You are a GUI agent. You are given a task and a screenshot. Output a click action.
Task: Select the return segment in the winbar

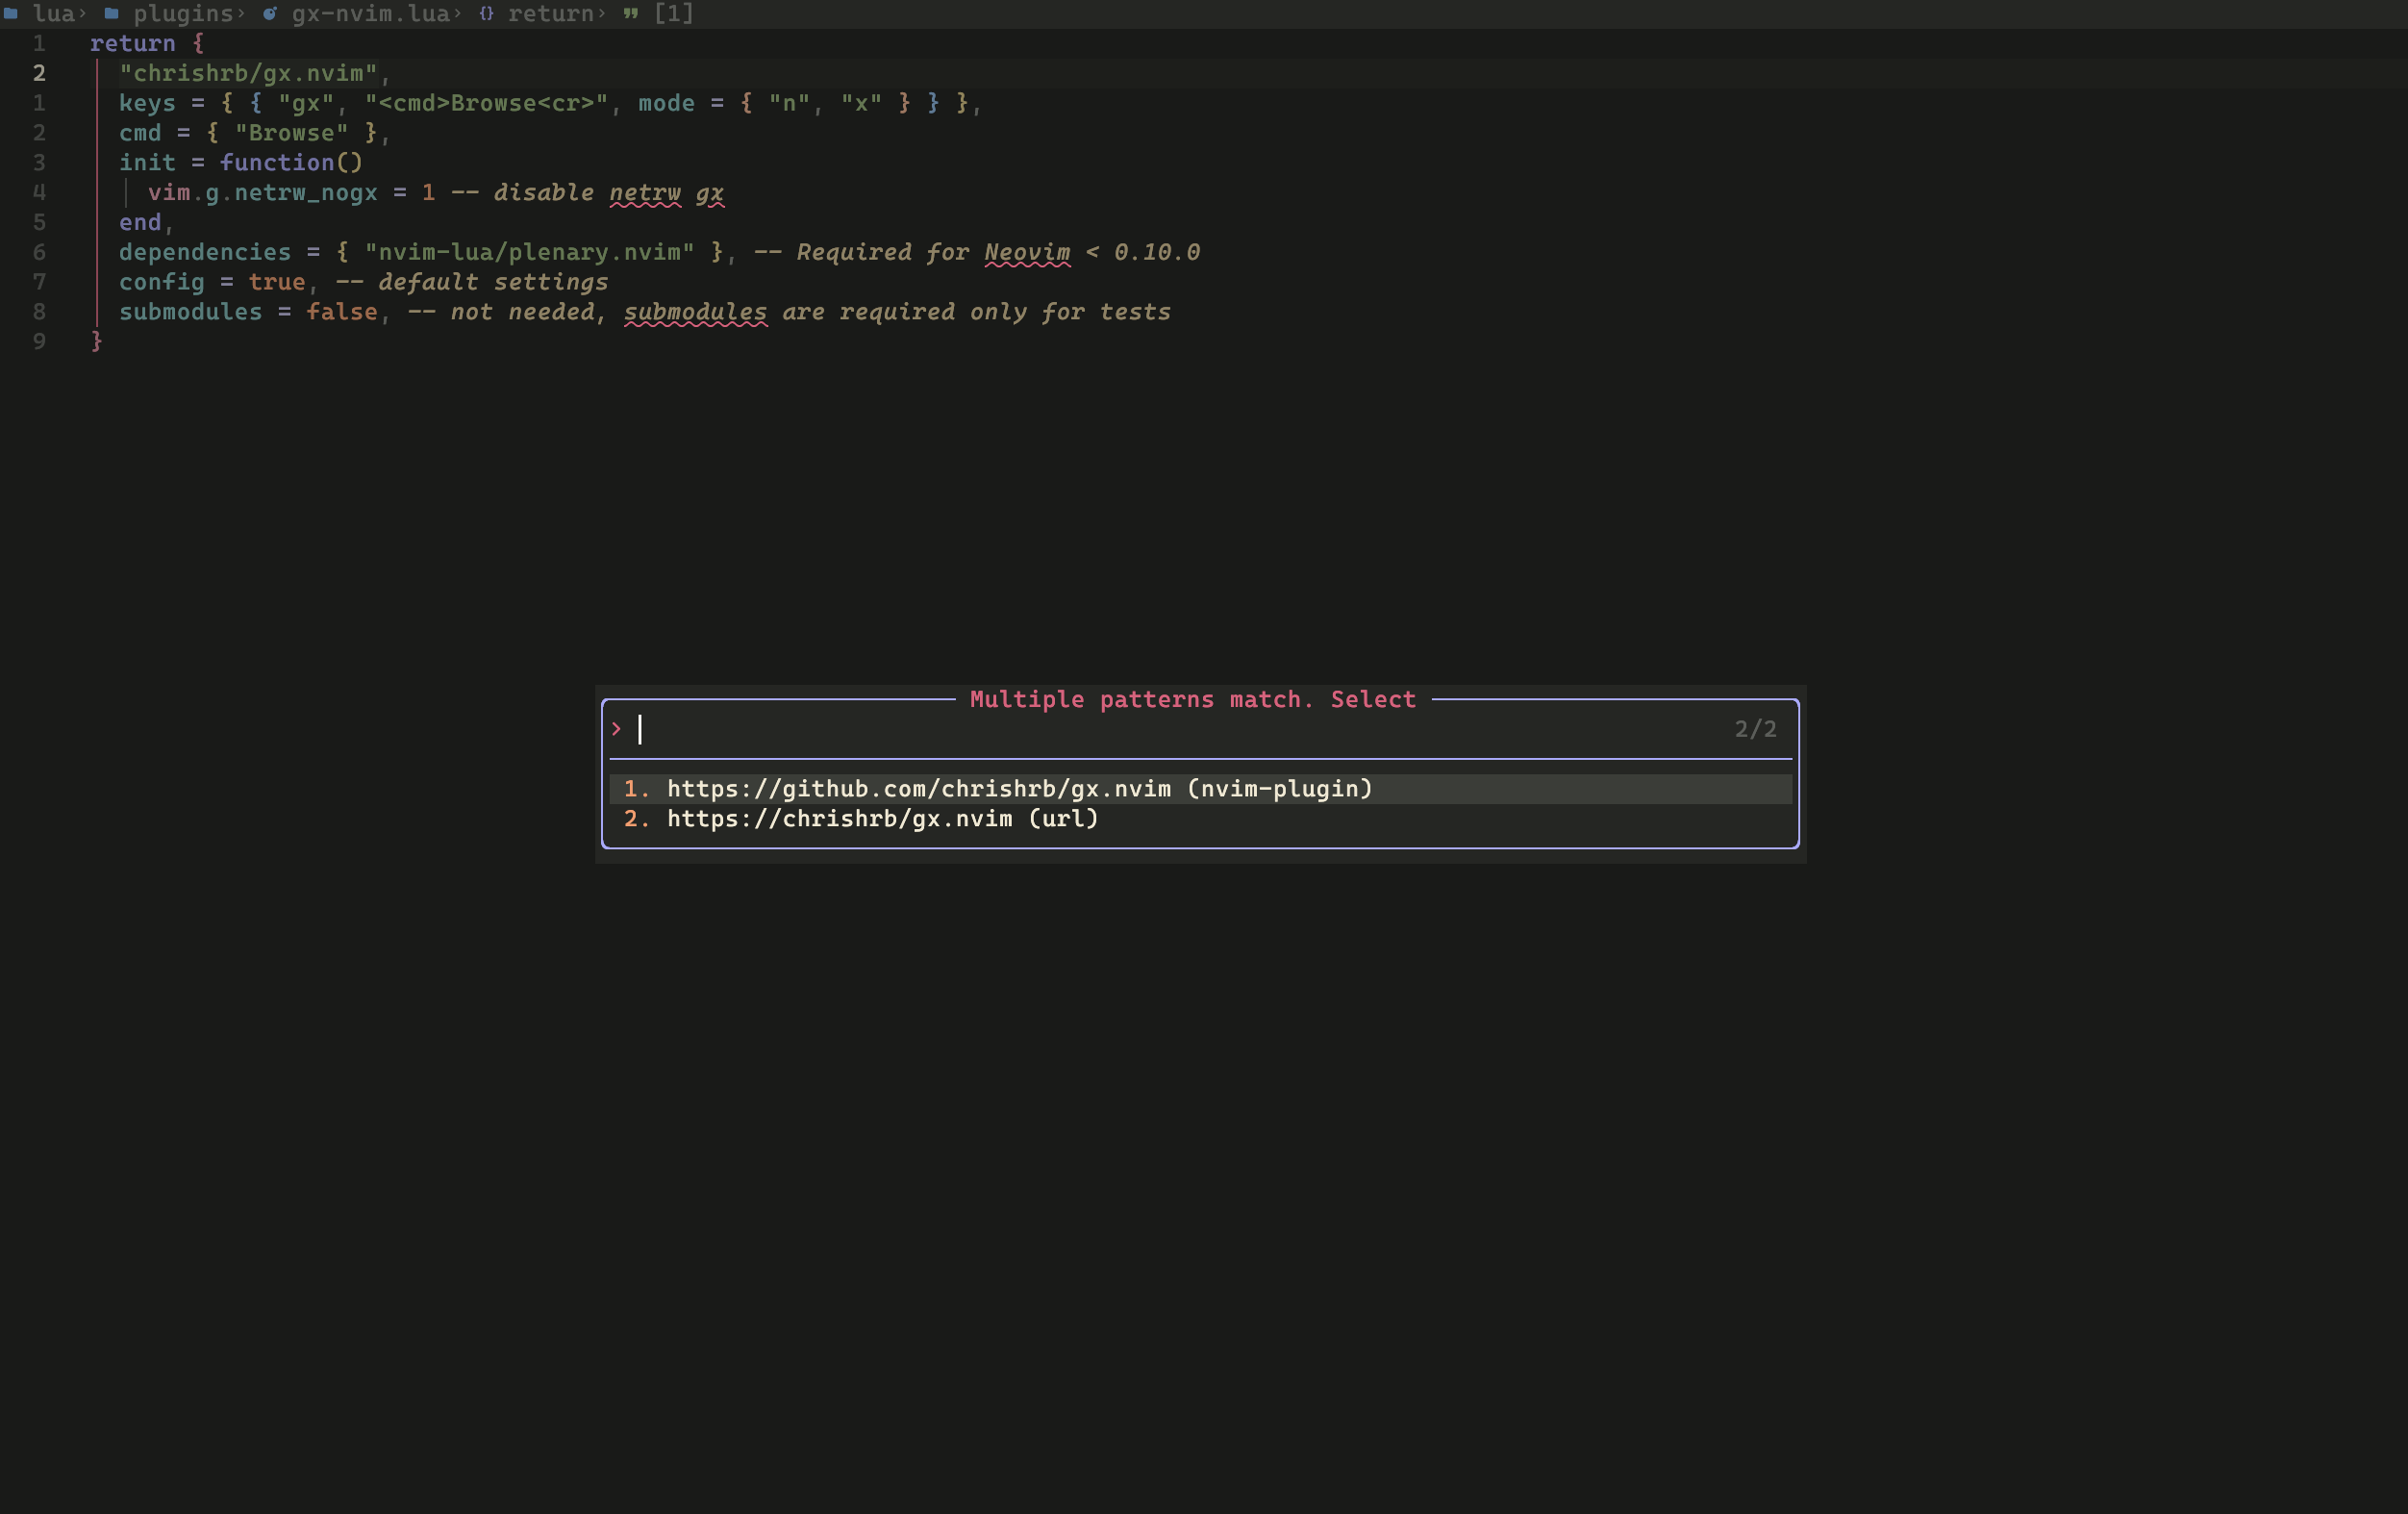click(551, 13)
